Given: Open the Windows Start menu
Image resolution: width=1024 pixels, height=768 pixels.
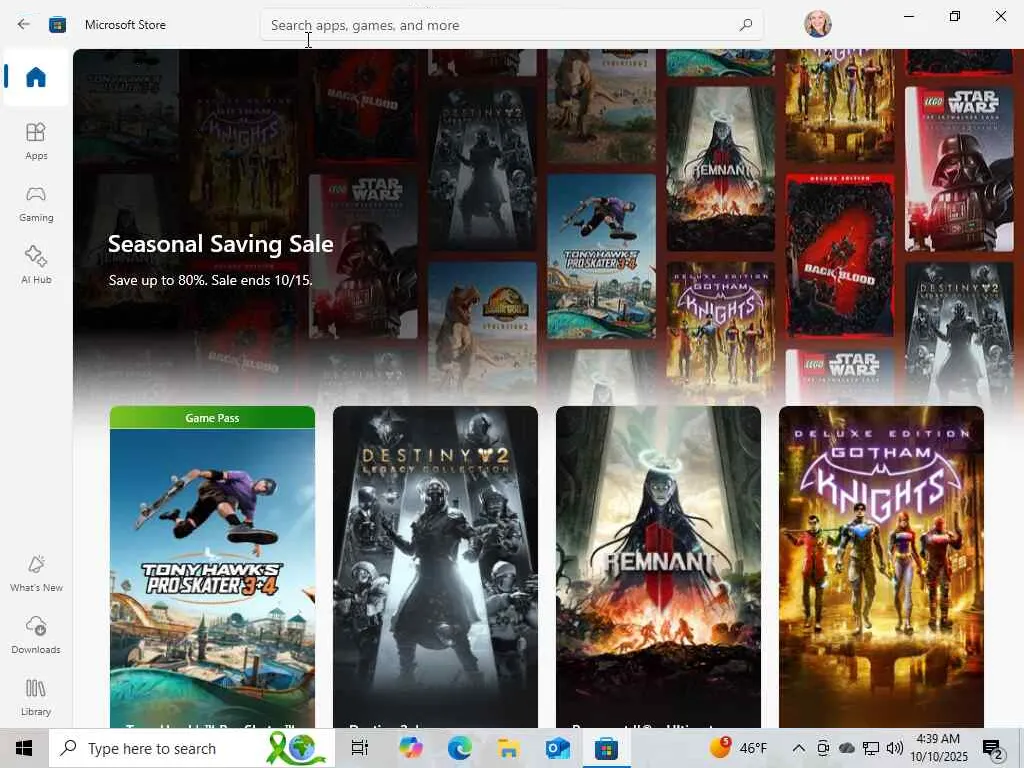Looking at the screenshot, I should click(x=24, y=748).
